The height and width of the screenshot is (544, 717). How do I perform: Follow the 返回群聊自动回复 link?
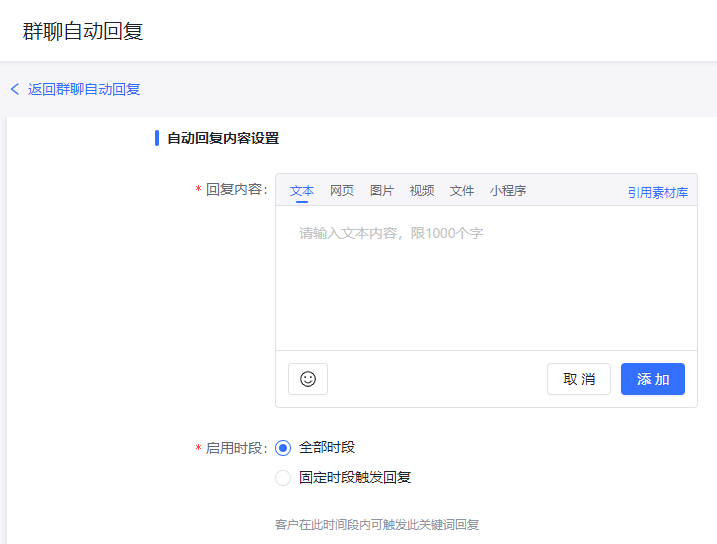84,89
